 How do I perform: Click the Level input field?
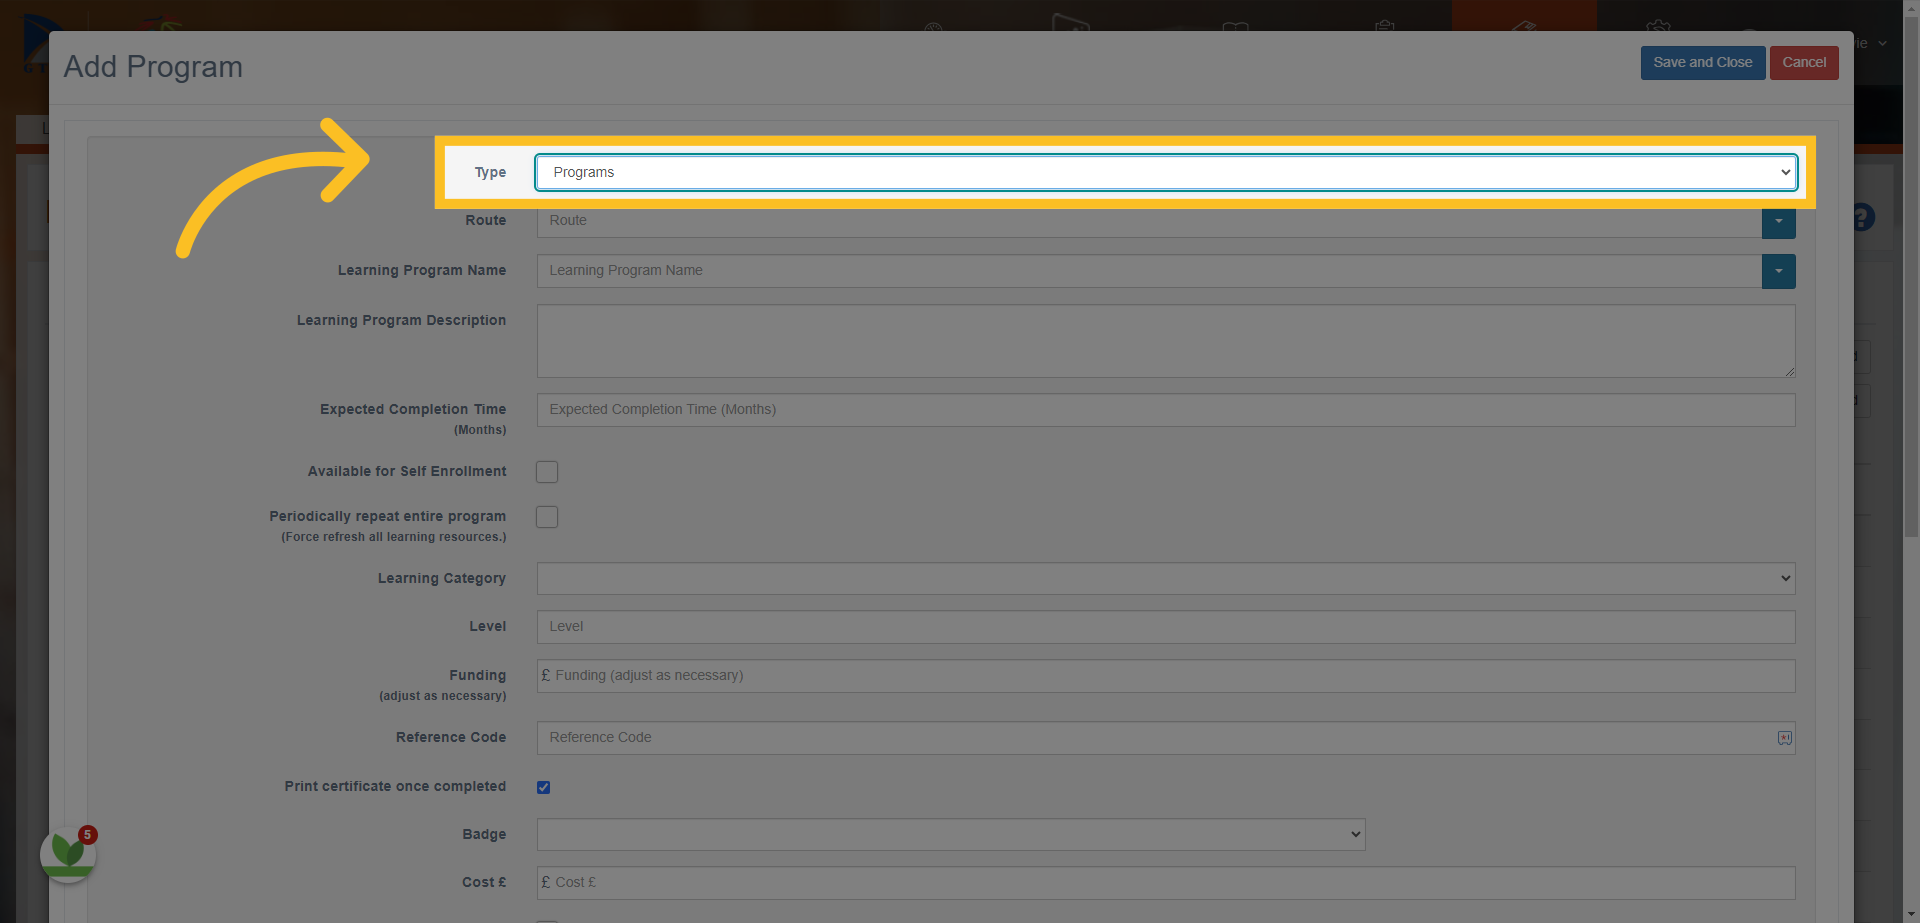1166,627
